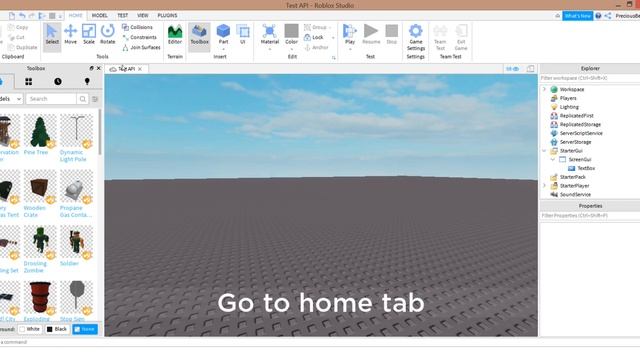Toggle Join Surfaces option
The width and height of the screenshot is (640, 360).
coord(141,47)
